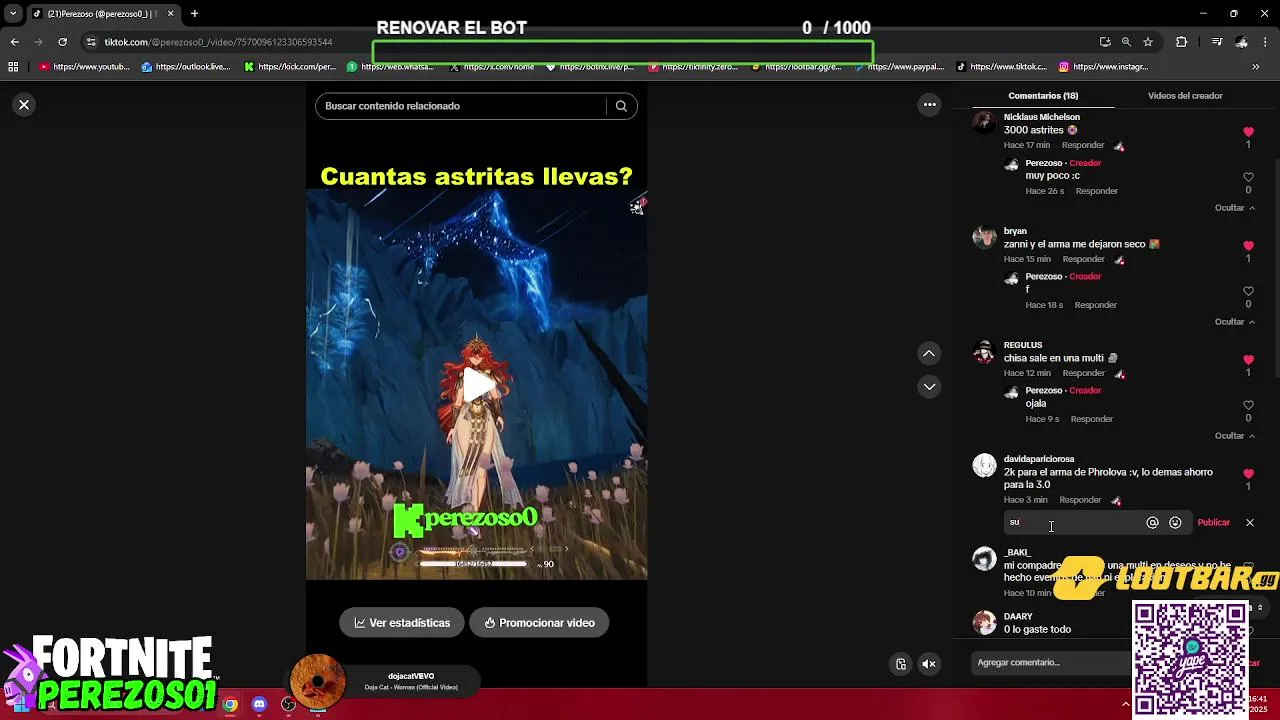Bookmark this page with star icon
The image size is (1280, 720).
click(x=1148, y=42)
